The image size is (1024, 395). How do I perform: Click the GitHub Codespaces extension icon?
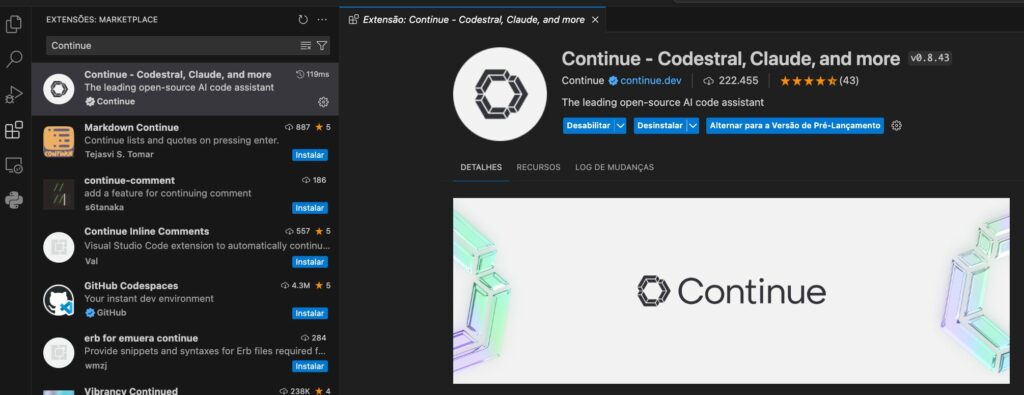59,300
